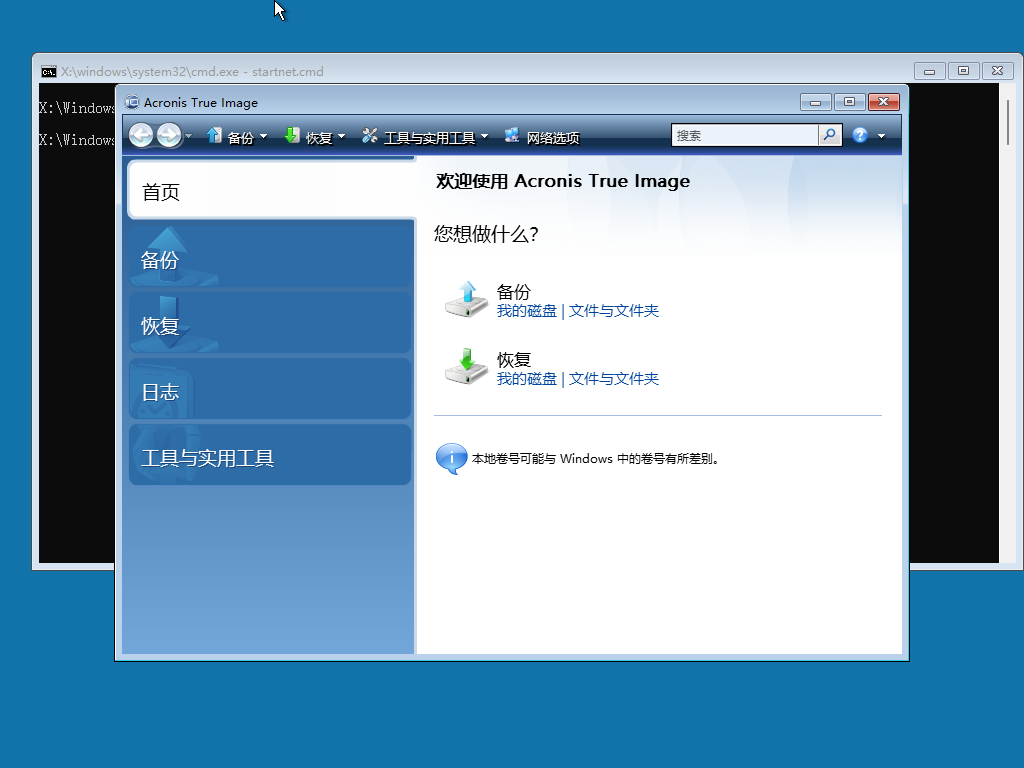Open navigation history dropdown beside forward arrow
1024x768 pixels.
click(x=189, y=136)
